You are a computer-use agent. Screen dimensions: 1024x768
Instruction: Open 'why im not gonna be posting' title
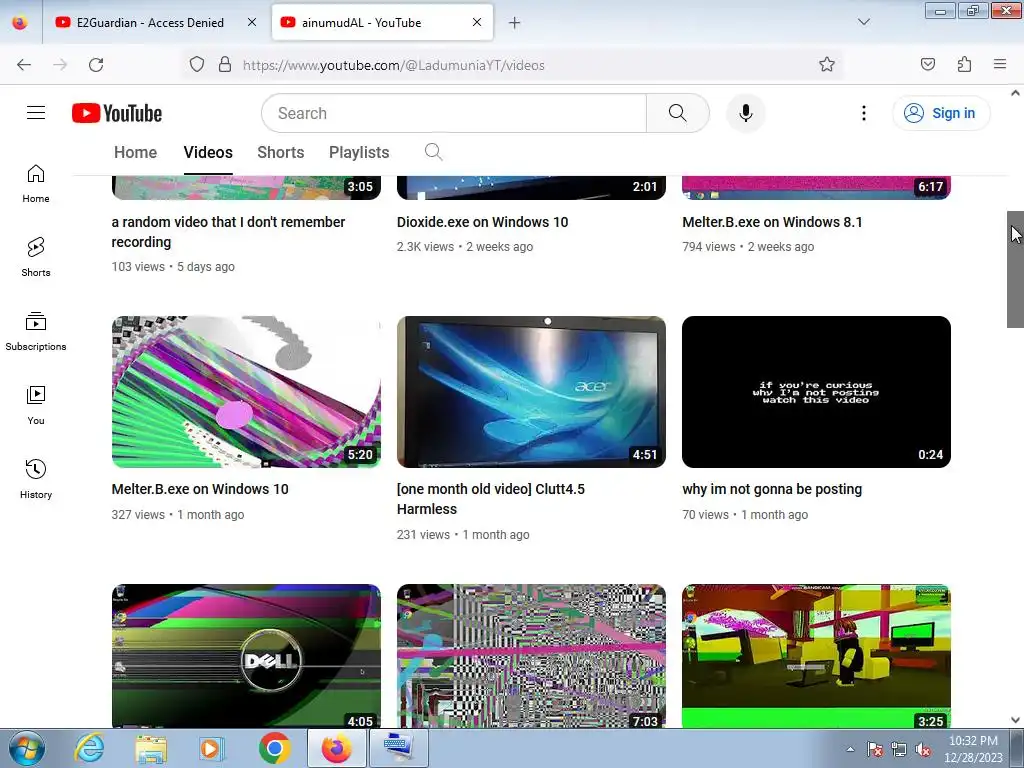(x=772, y=489)
